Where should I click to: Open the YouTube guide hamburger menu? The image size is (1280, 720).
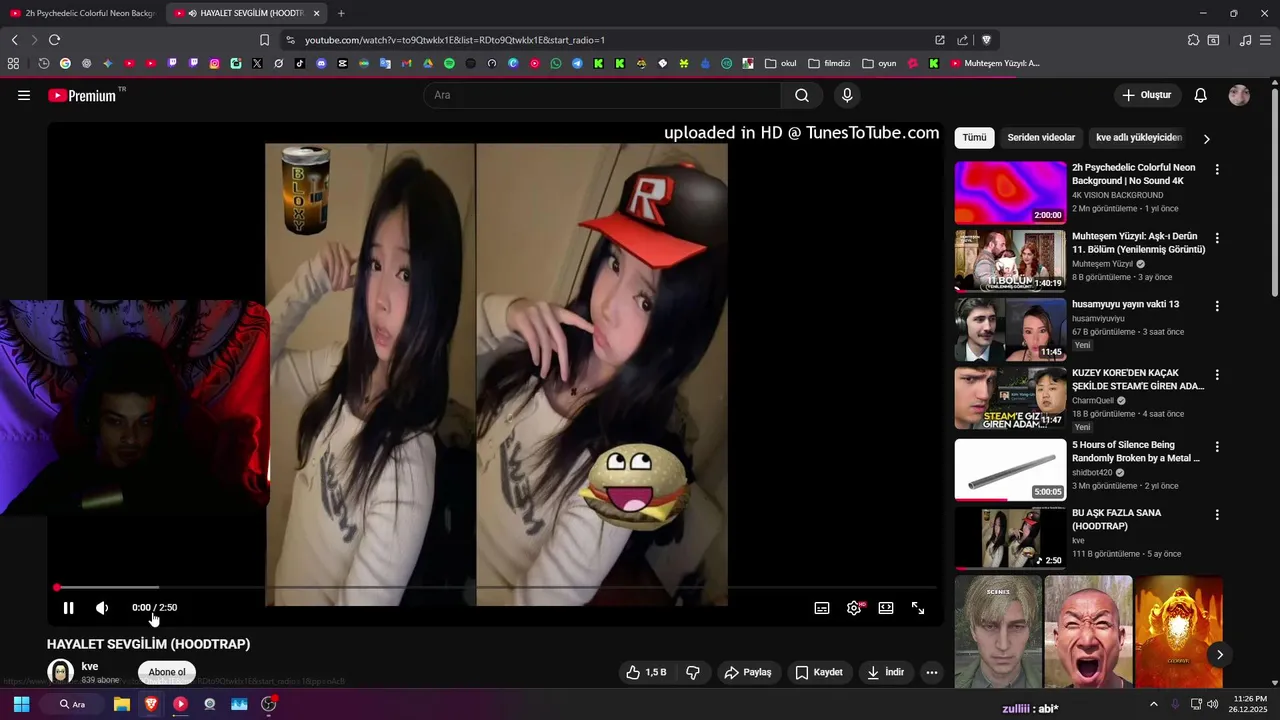point(24,95)
